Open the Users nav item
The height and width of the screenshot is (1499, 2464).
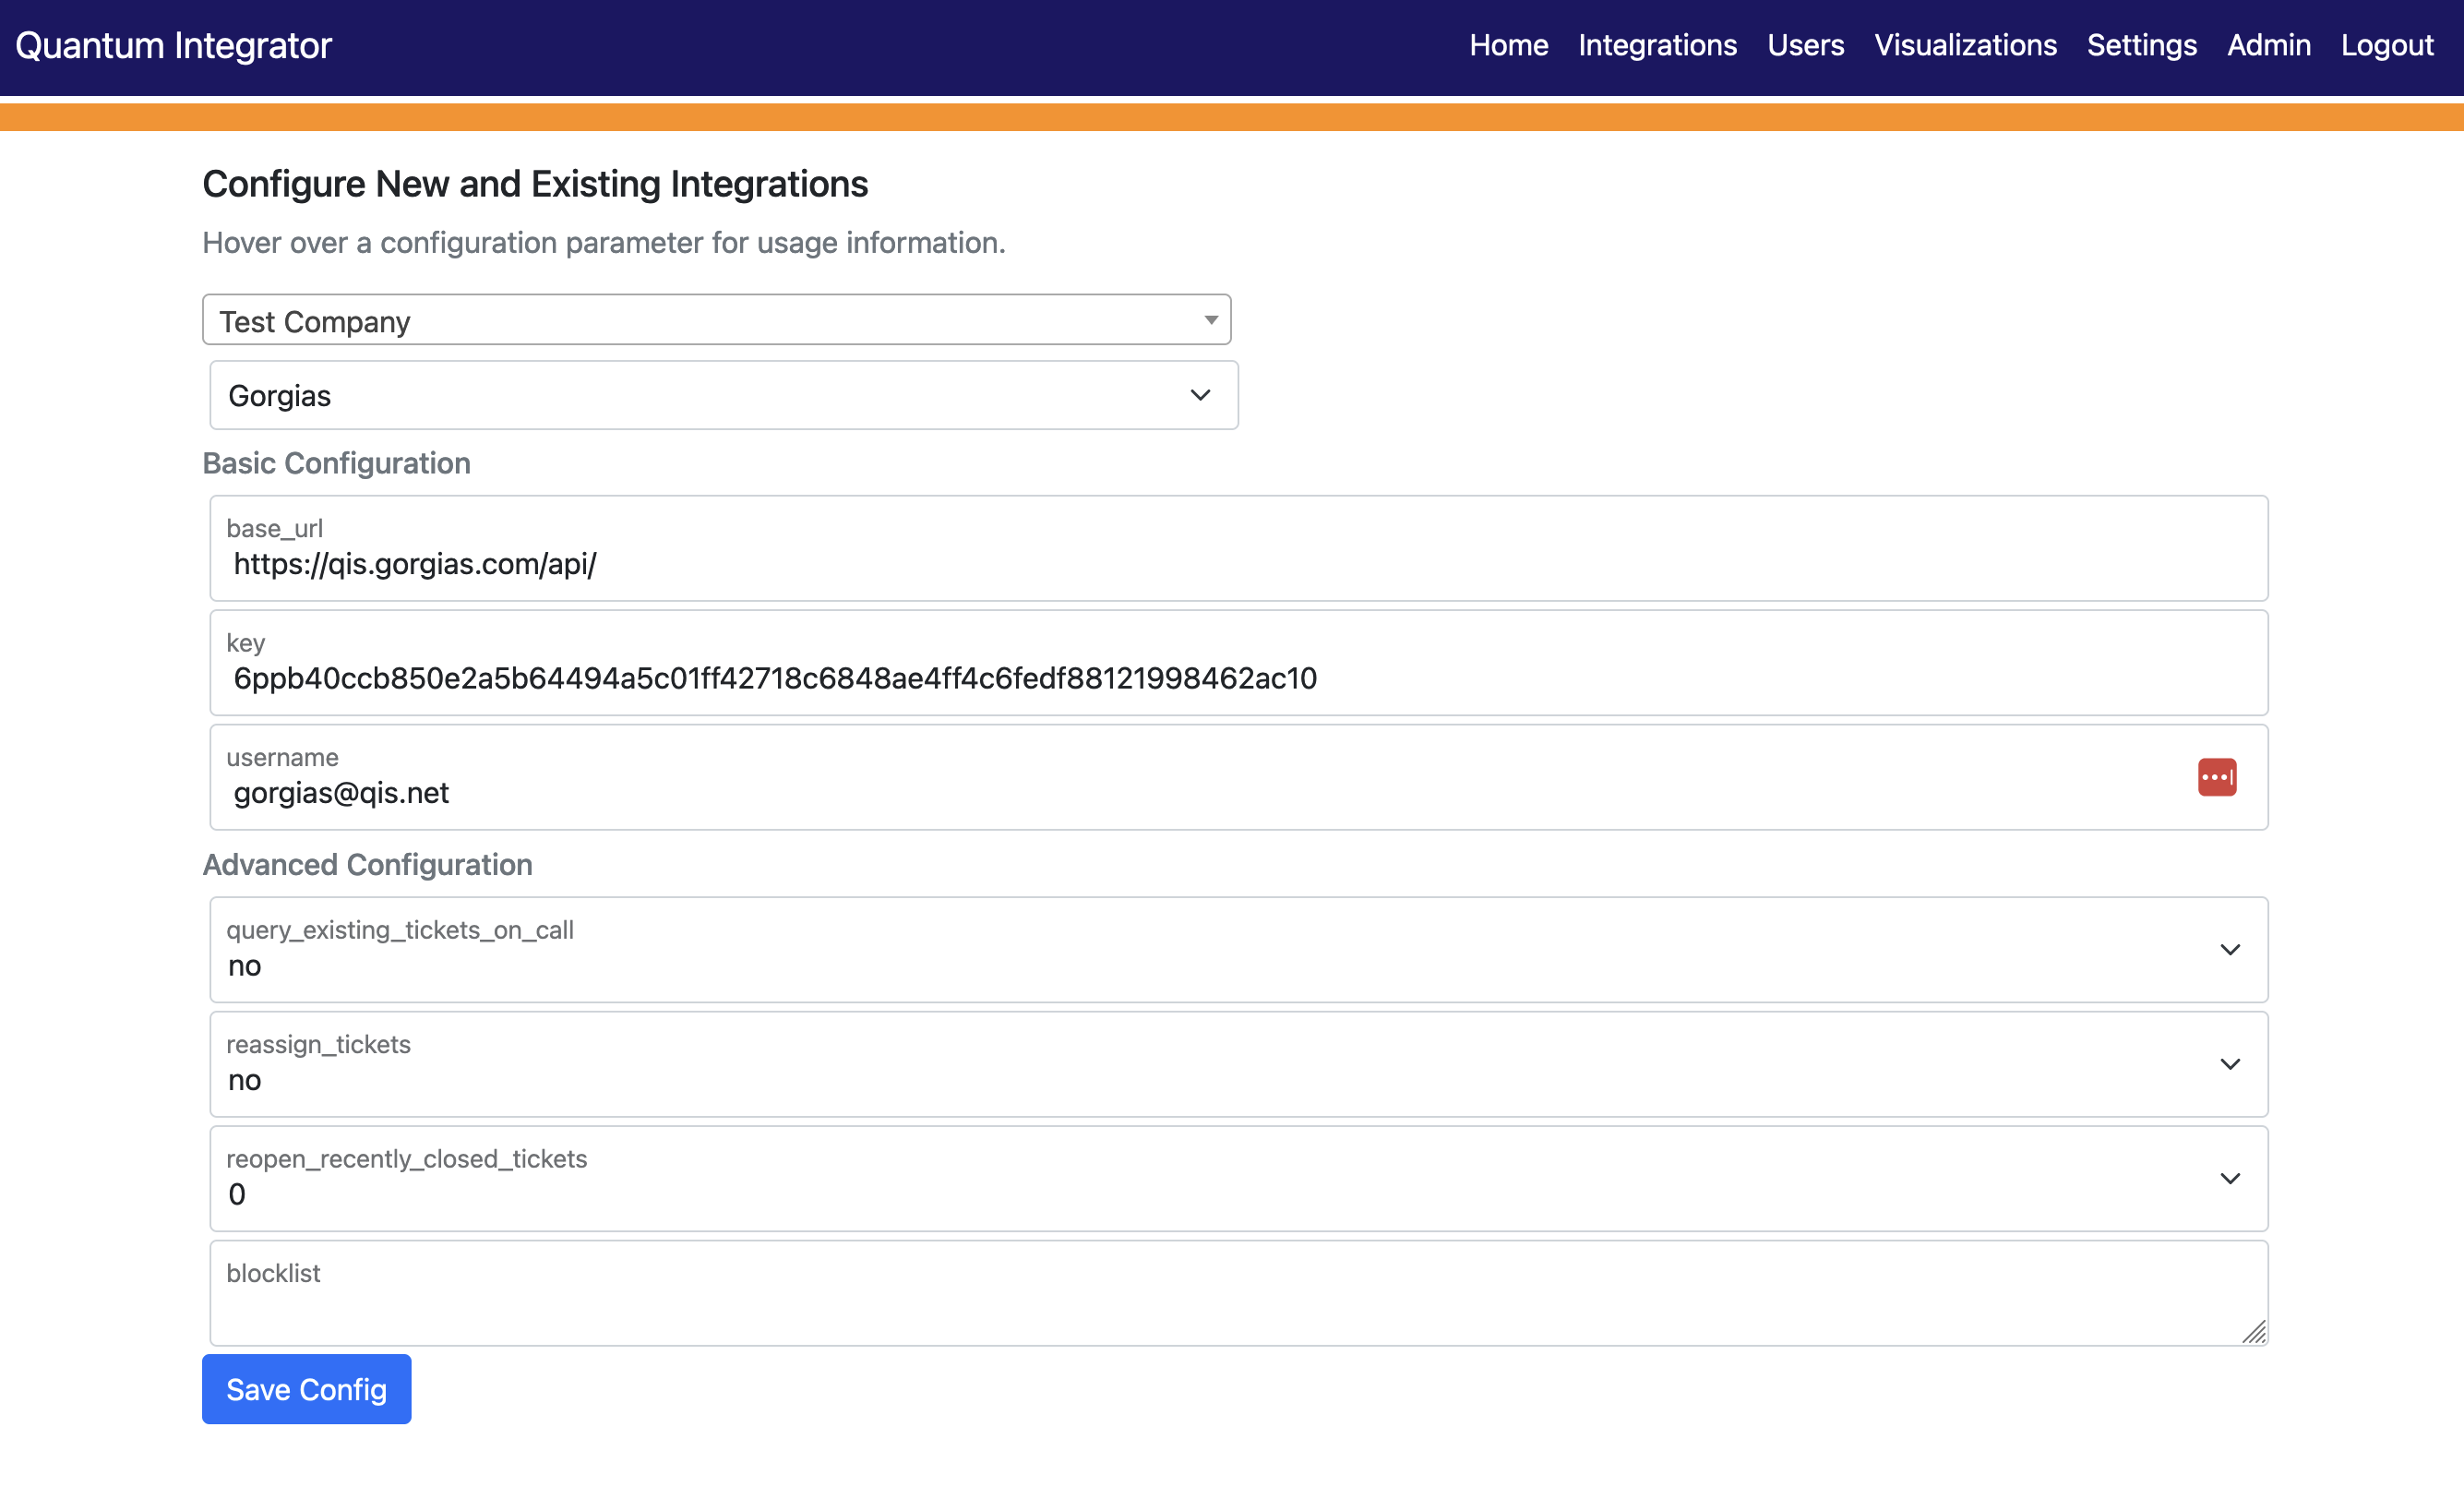pyautogui.click(x=1805, y=46)
